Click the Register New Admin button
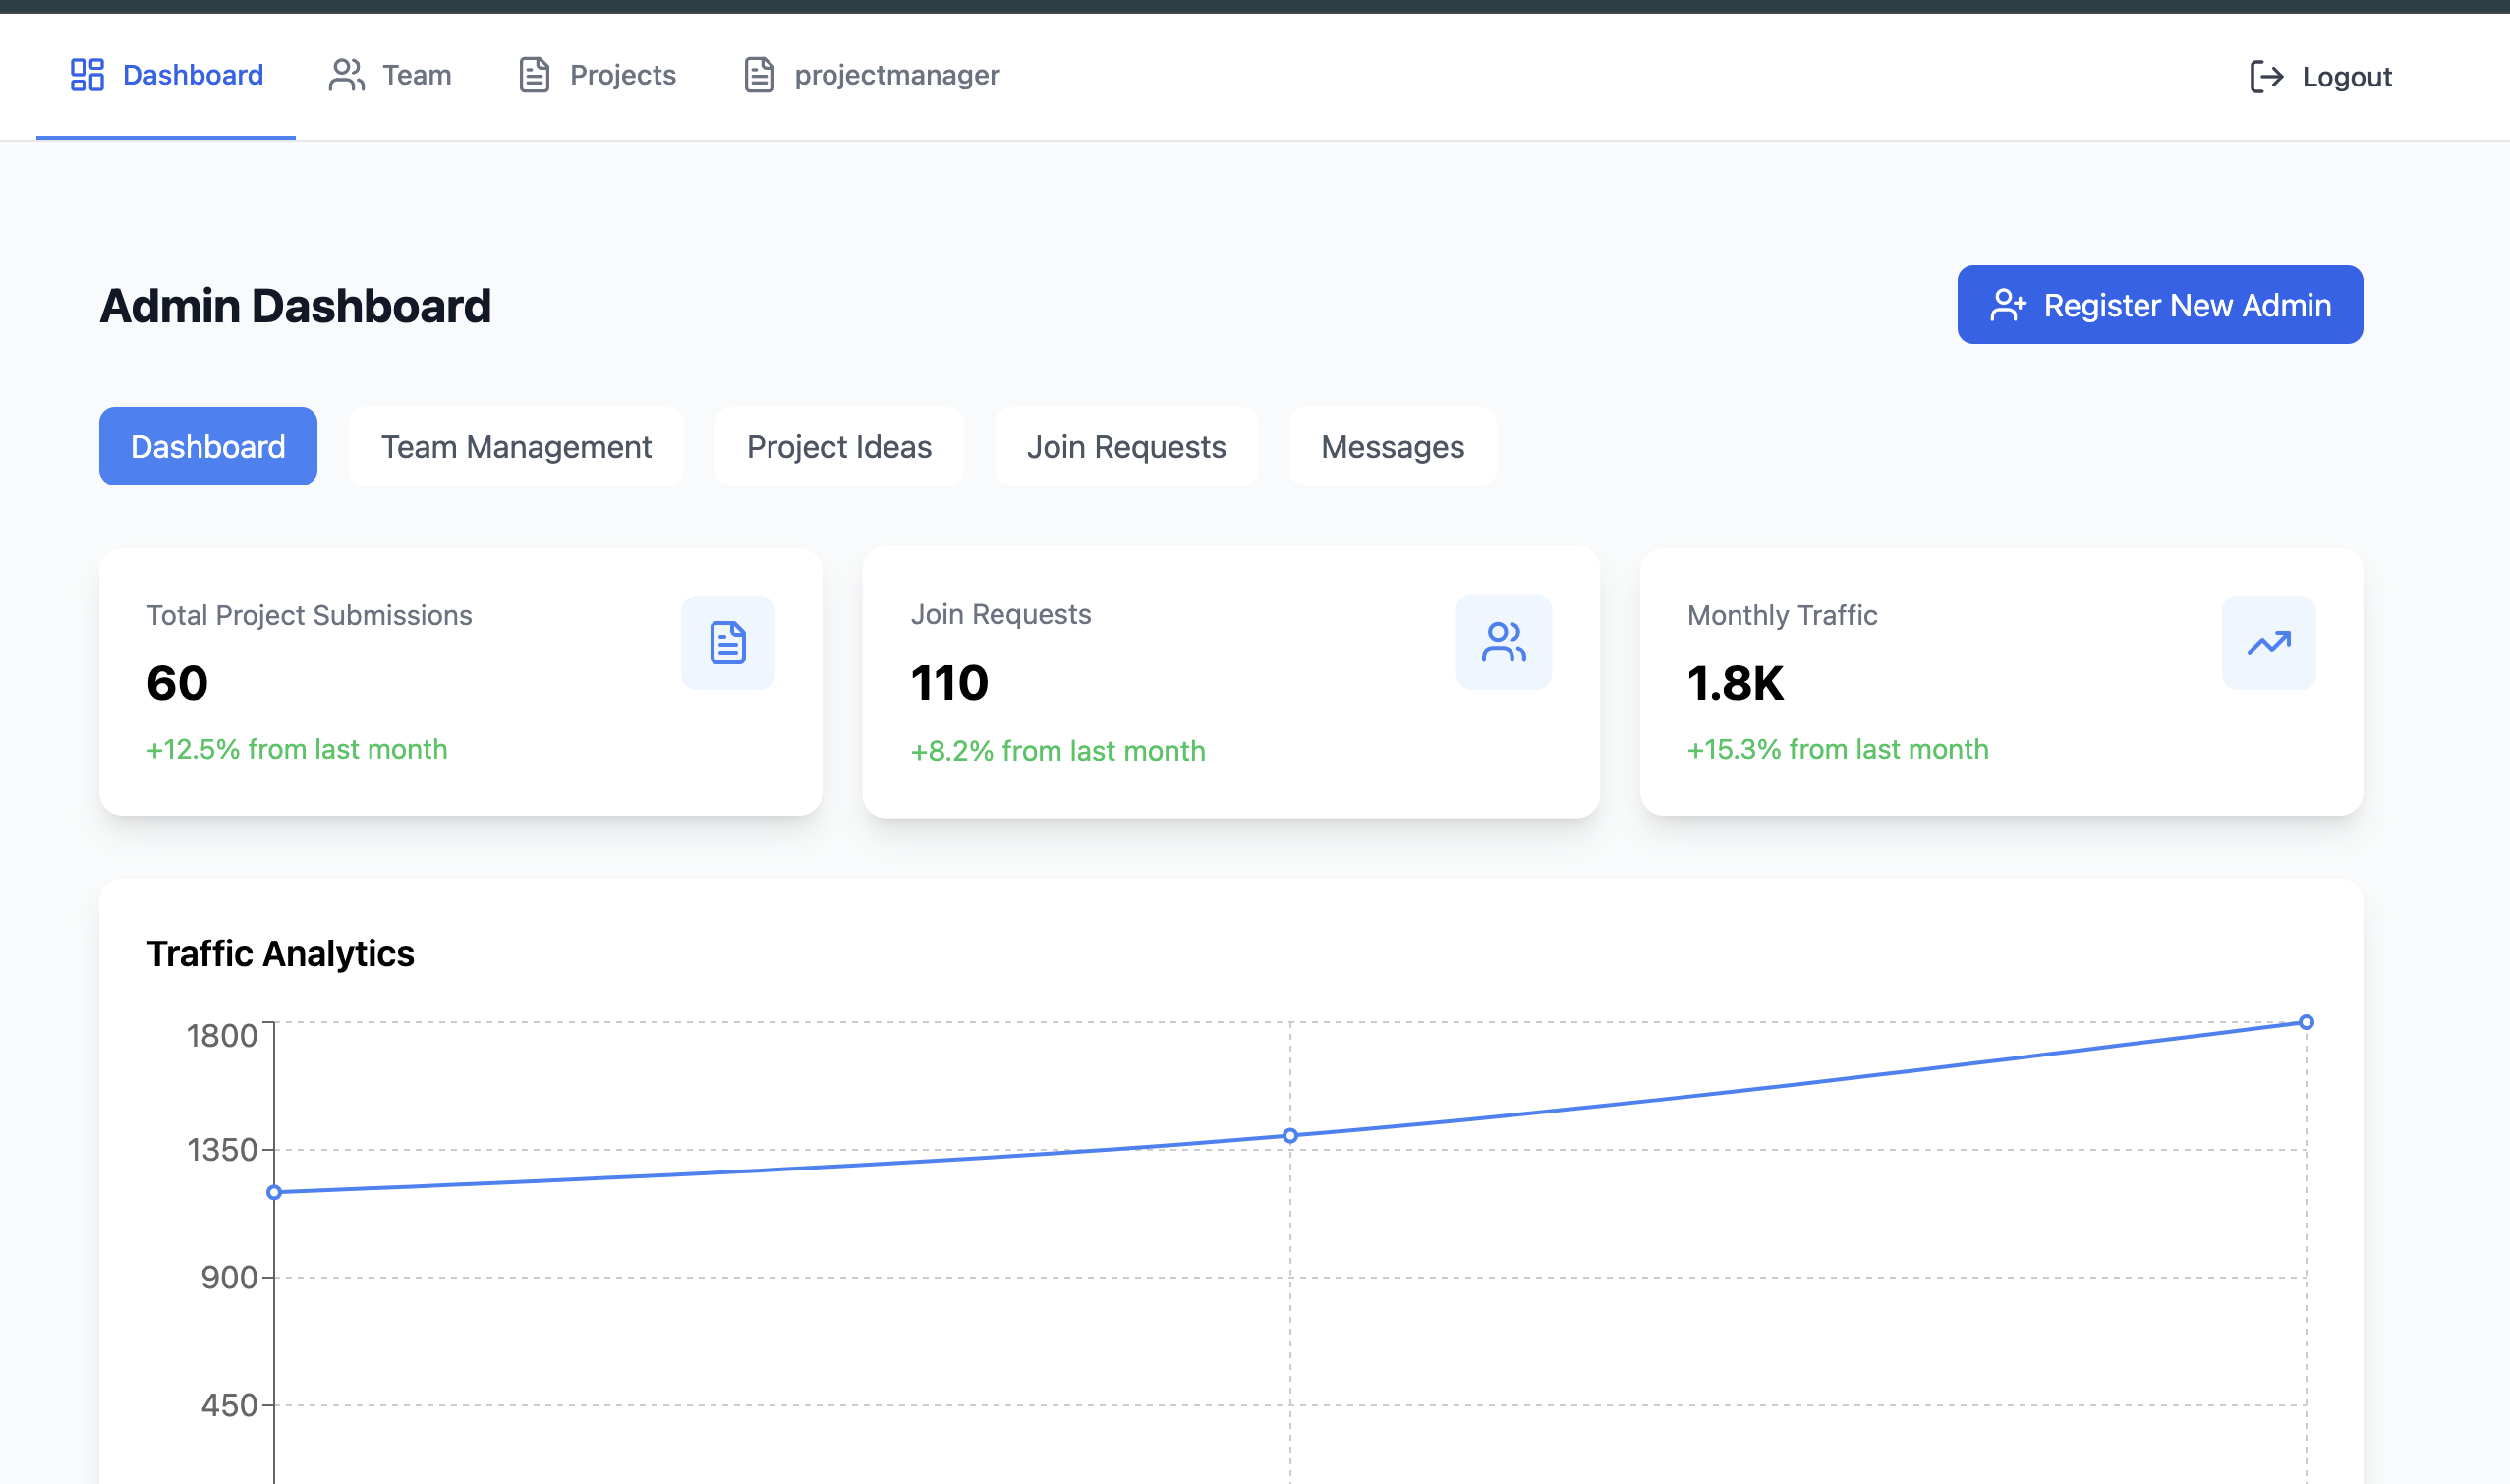 (2159, 305)
